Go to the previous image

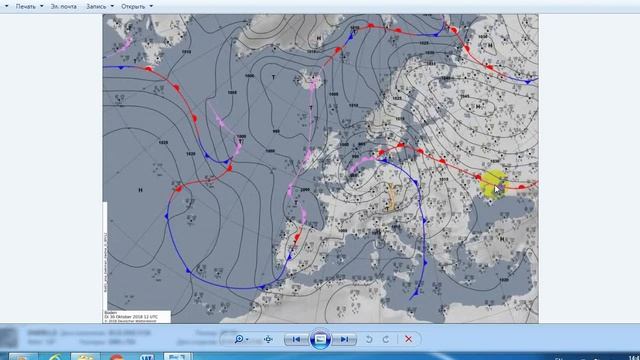tap(296, 339)
